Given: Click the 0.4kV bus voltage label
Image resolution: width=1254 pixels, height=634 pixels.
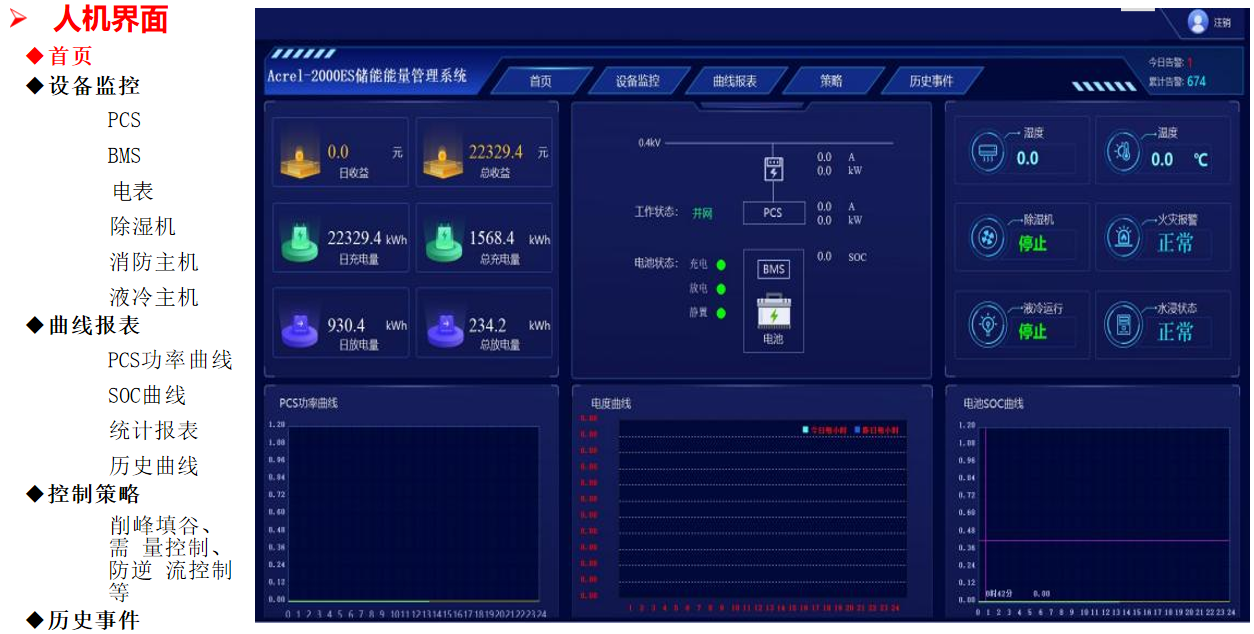Looking at the screenshot, I should [649, 142].
